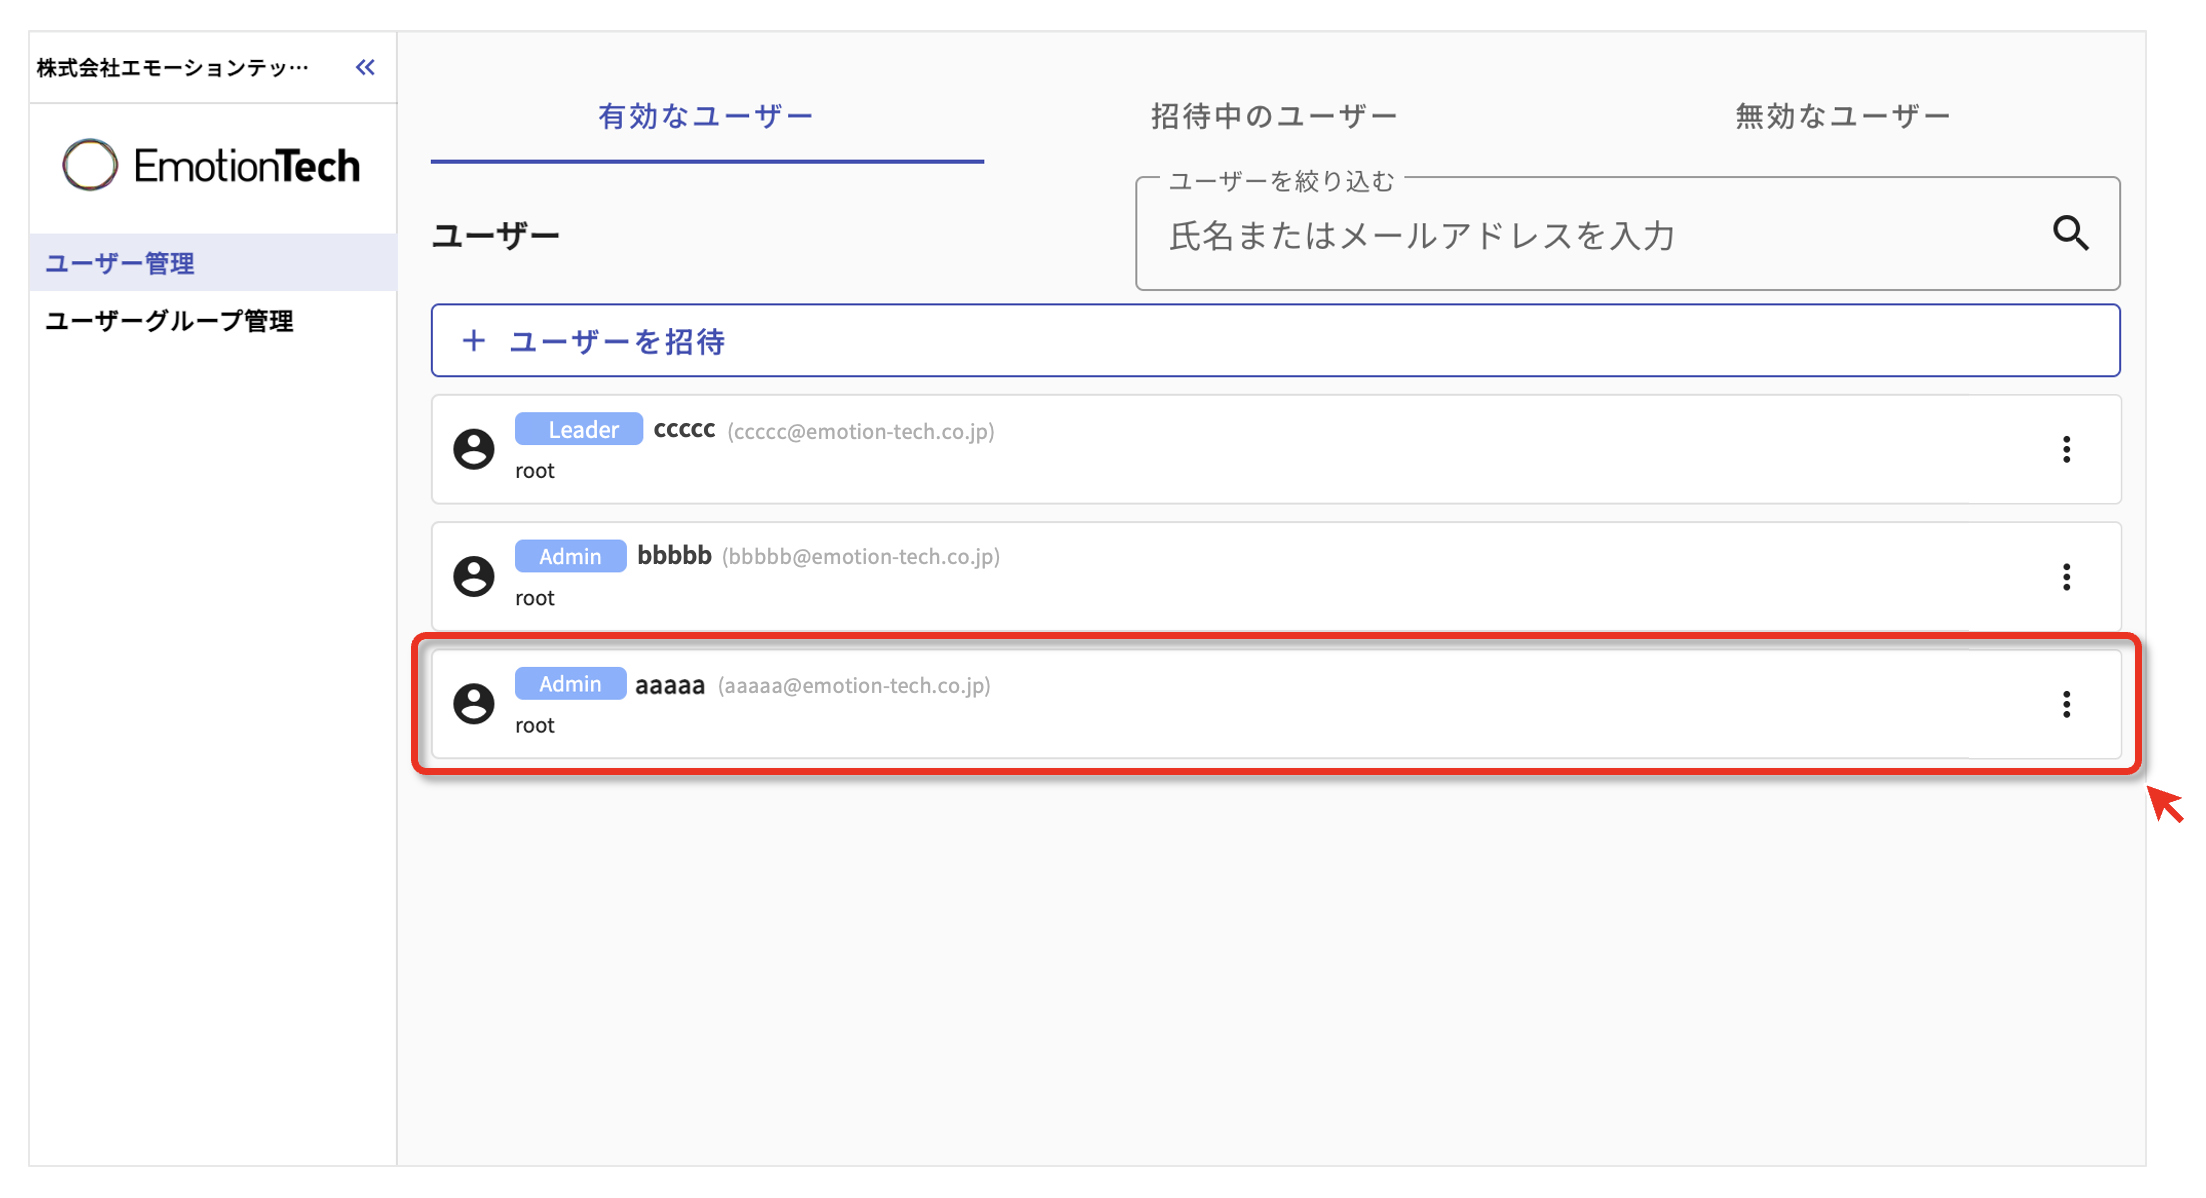The image size is (2206, 1198).
Task: Click the EmotionTech logo
Action: tap(211, 165)
